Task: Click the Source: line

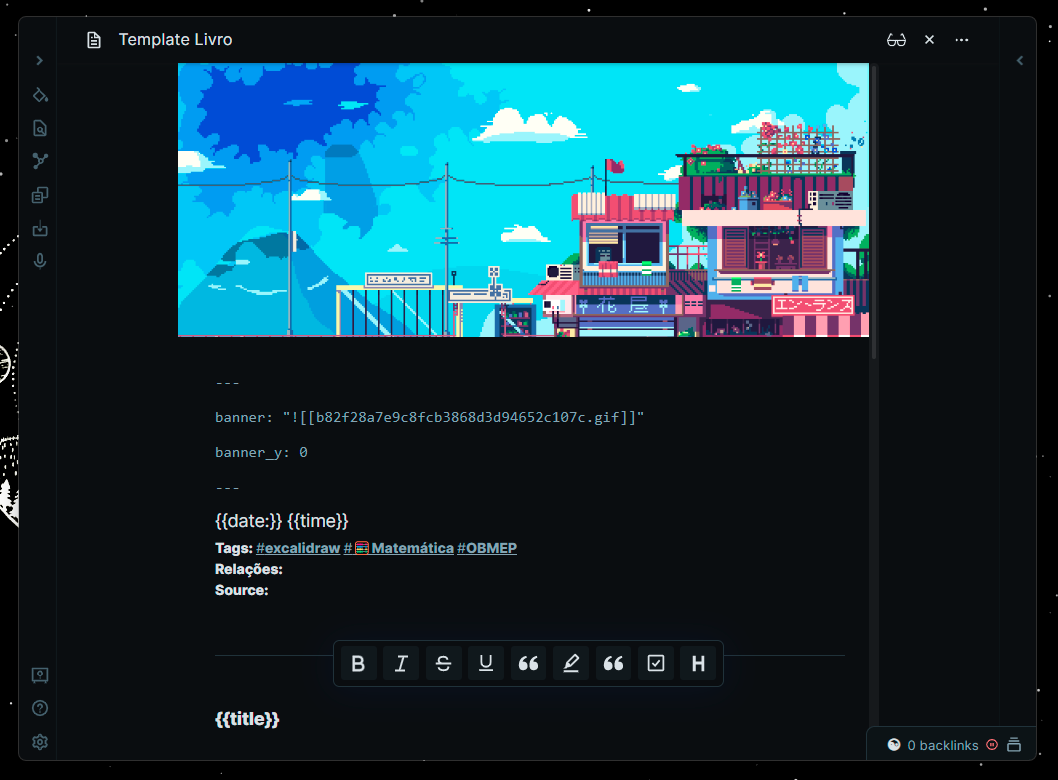Action: [x=242, y=590]
